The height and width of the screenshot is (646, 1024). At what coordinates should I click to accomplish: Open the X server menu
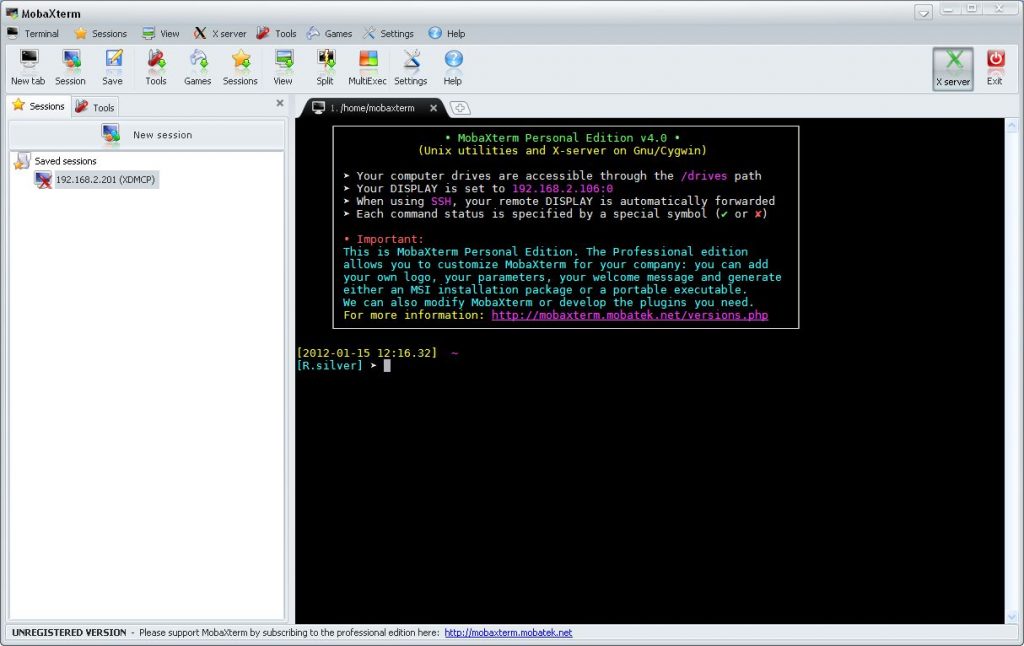[x=220, y=33]
